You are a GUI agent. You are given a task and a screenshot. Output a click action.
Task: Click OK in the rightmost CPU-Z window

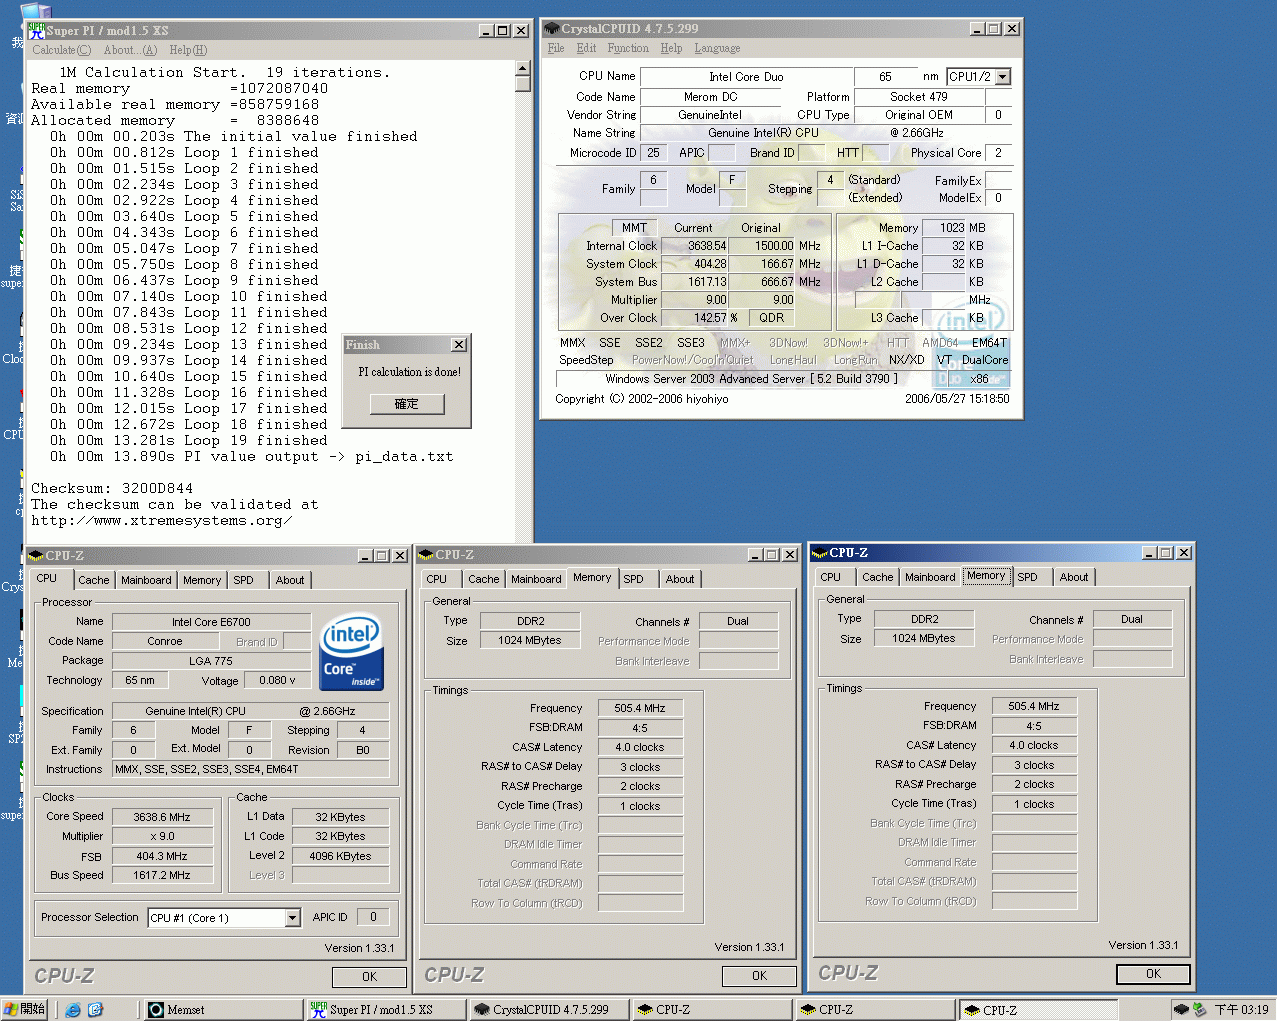pos(1154,974)
